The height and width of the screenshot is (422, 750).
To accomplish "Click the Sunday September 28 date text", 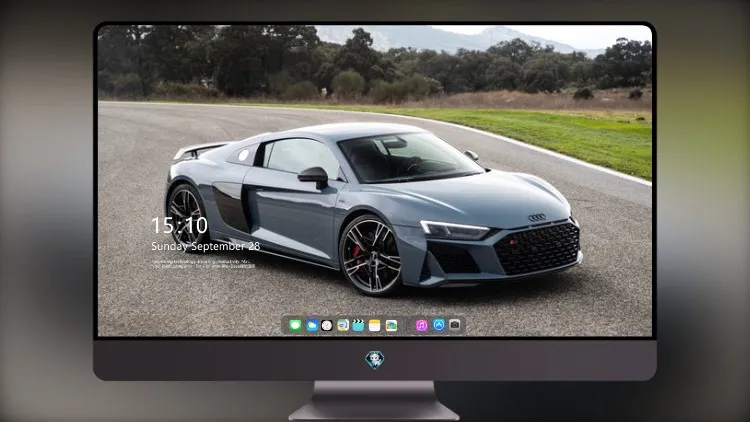I will [x=206, y=246].
